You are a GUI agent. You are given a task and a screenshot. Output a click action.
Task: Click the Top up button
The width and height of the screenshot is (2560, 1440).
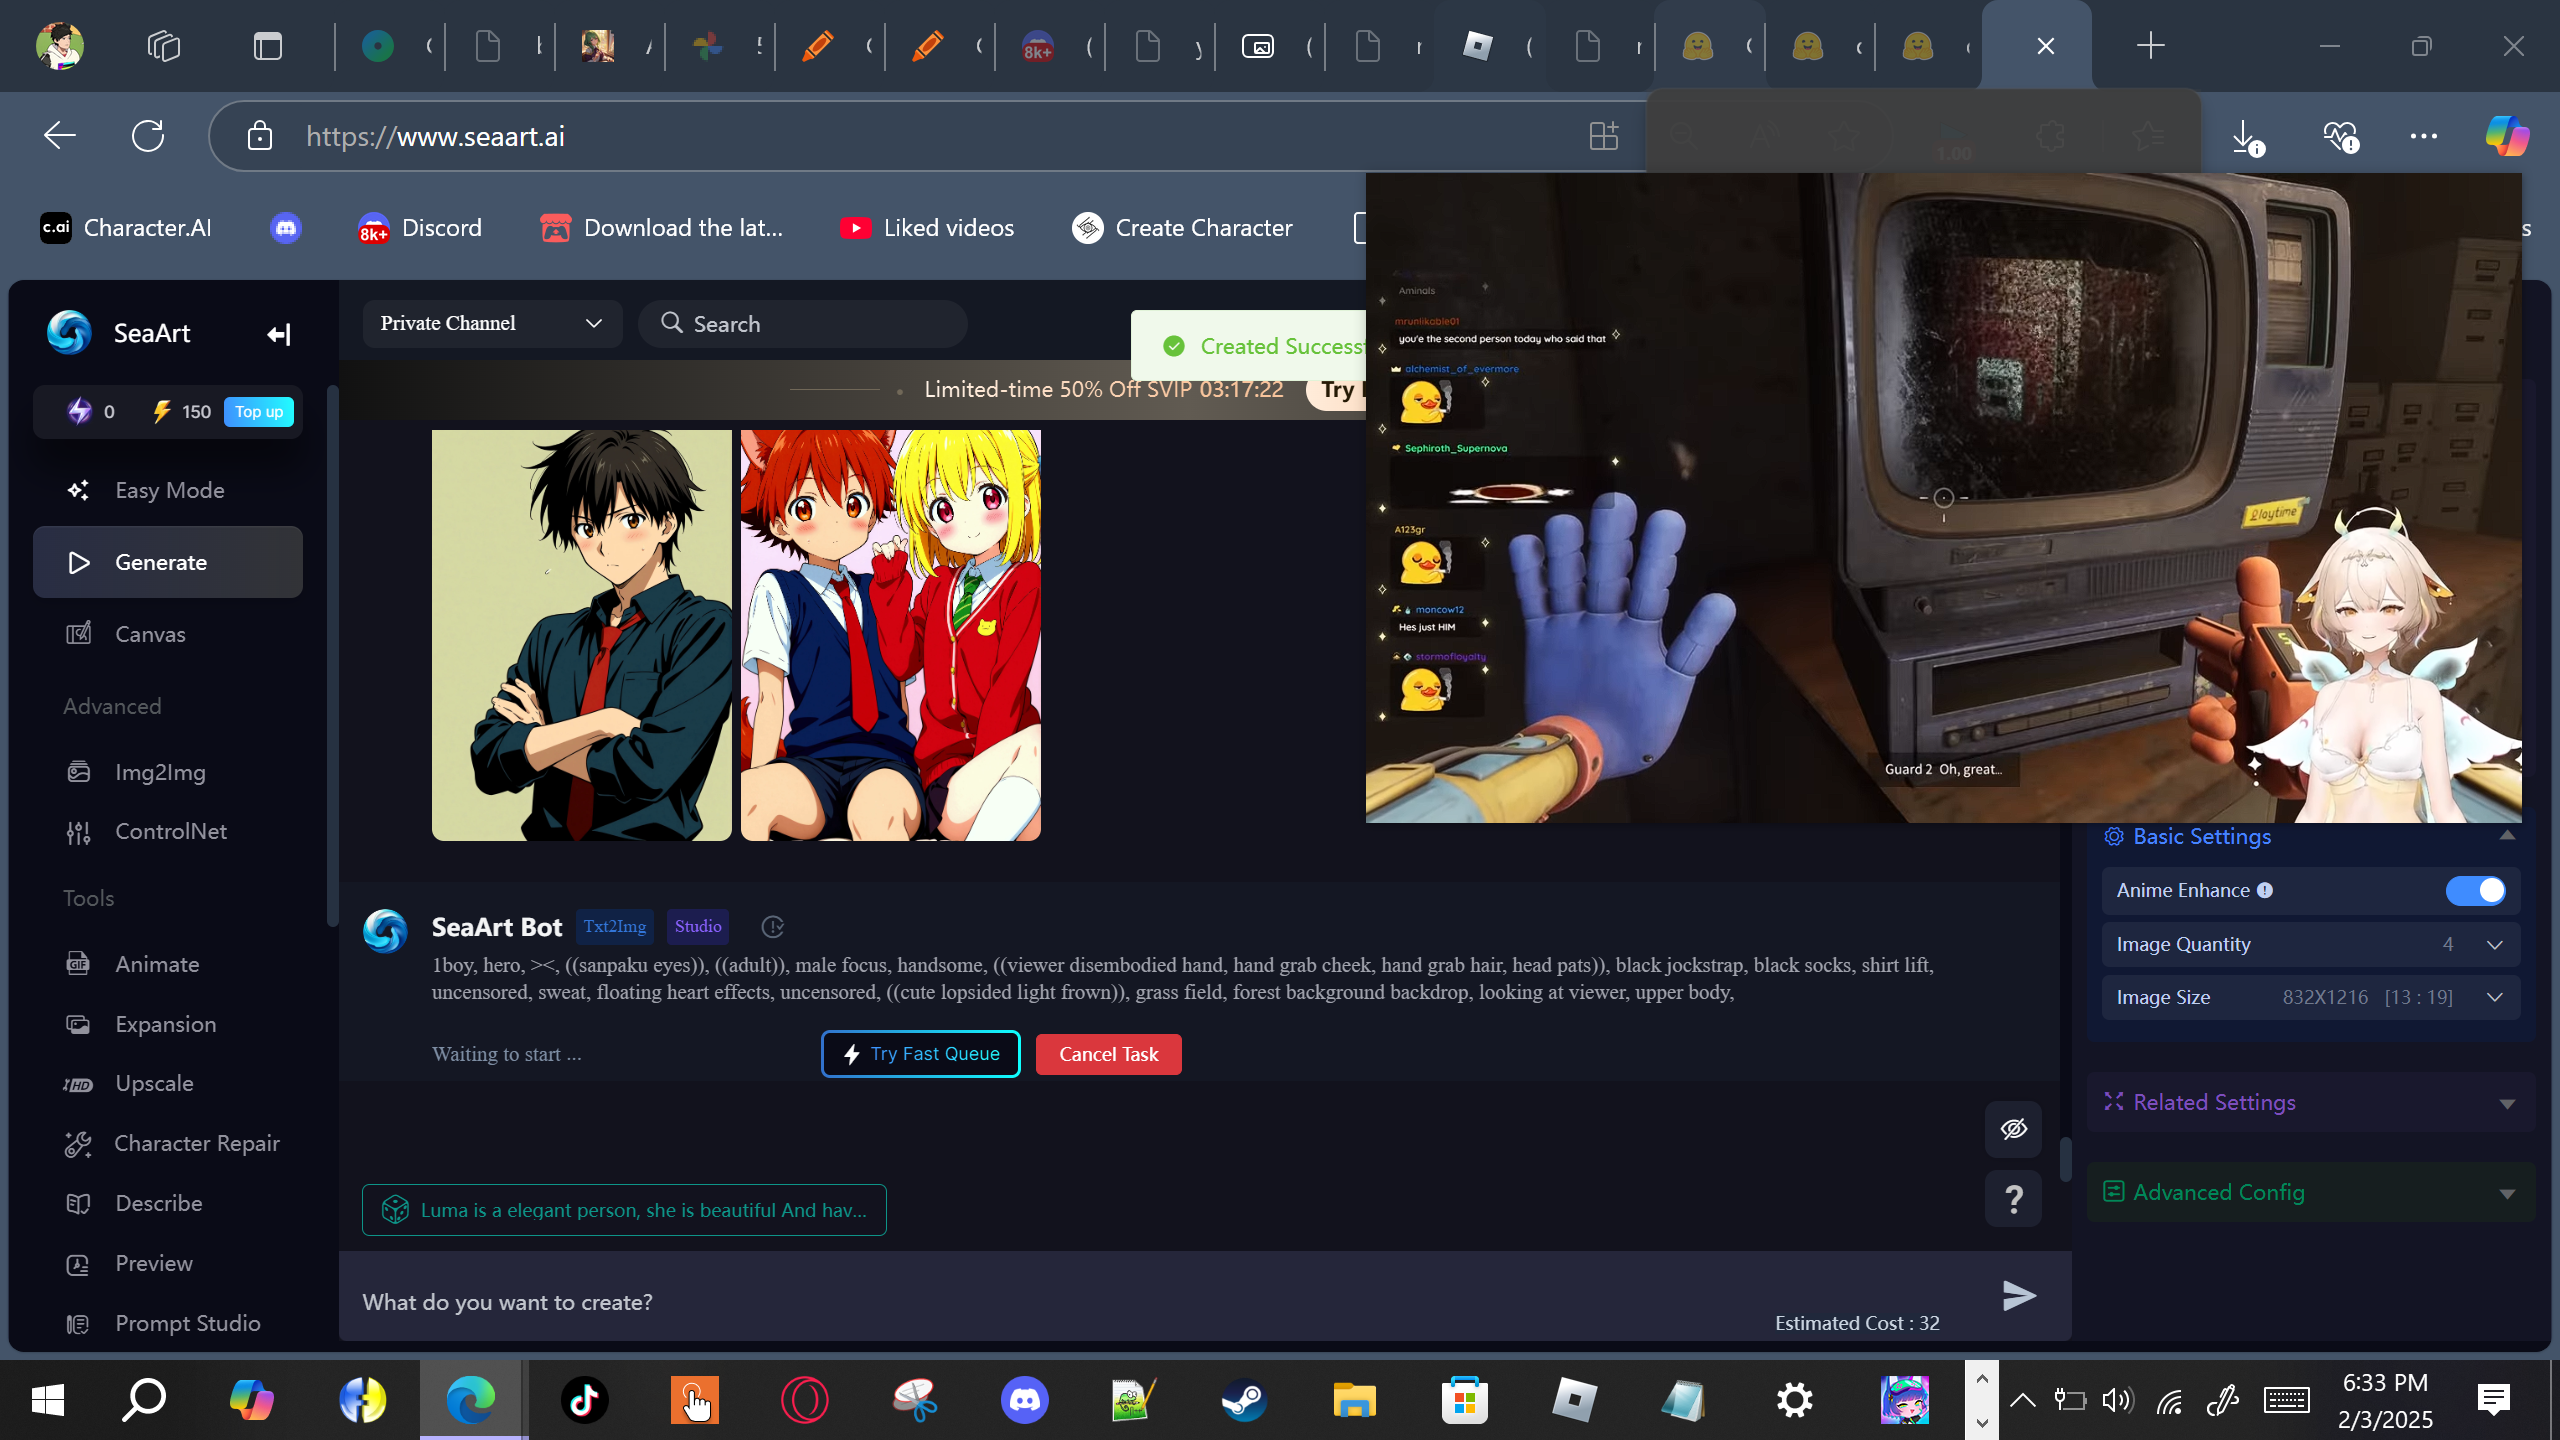click(259, 412)
